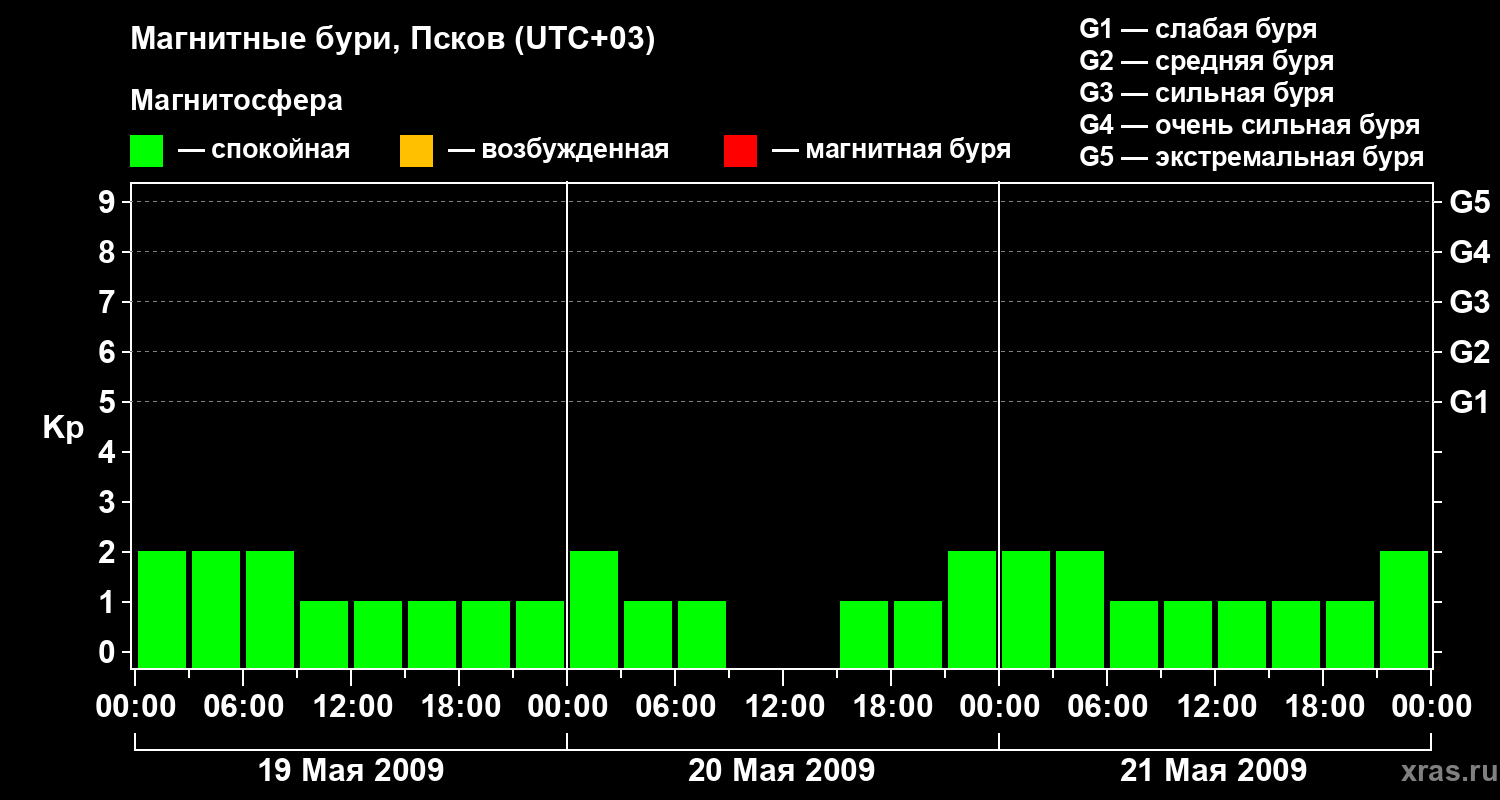This screenshot has width=1500, height=800.
Task: Click the 'G5 — экстремальная буря' legend line
Action: pos(1251,157)
